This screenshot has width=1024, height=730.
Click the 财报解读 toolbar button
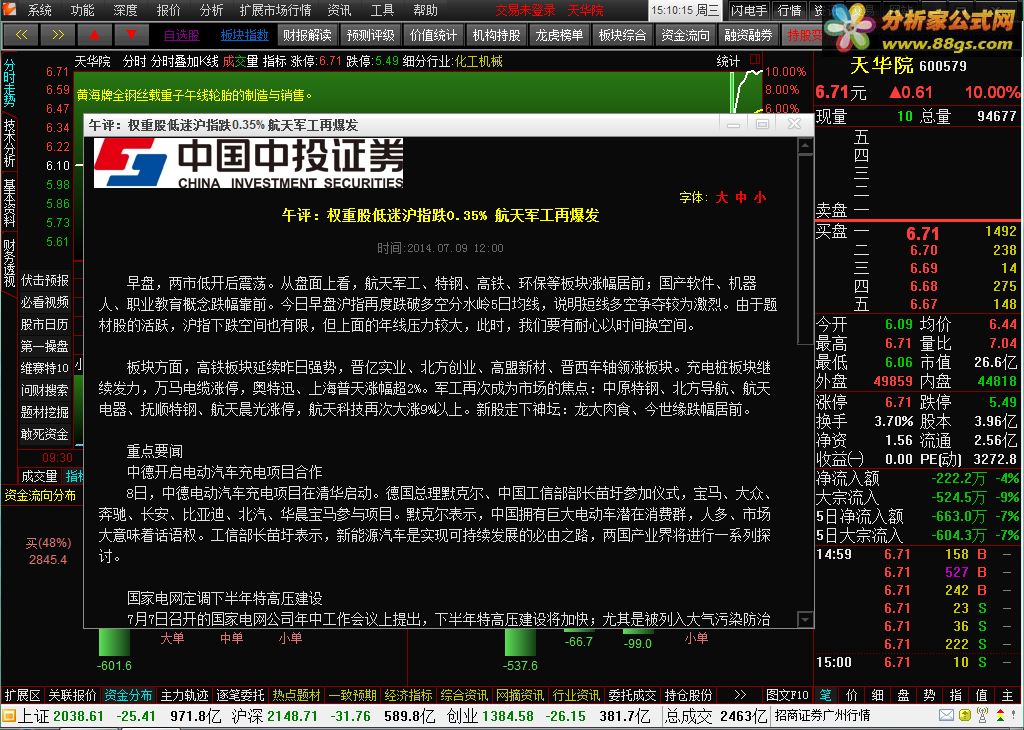click(x=307, y=35)
